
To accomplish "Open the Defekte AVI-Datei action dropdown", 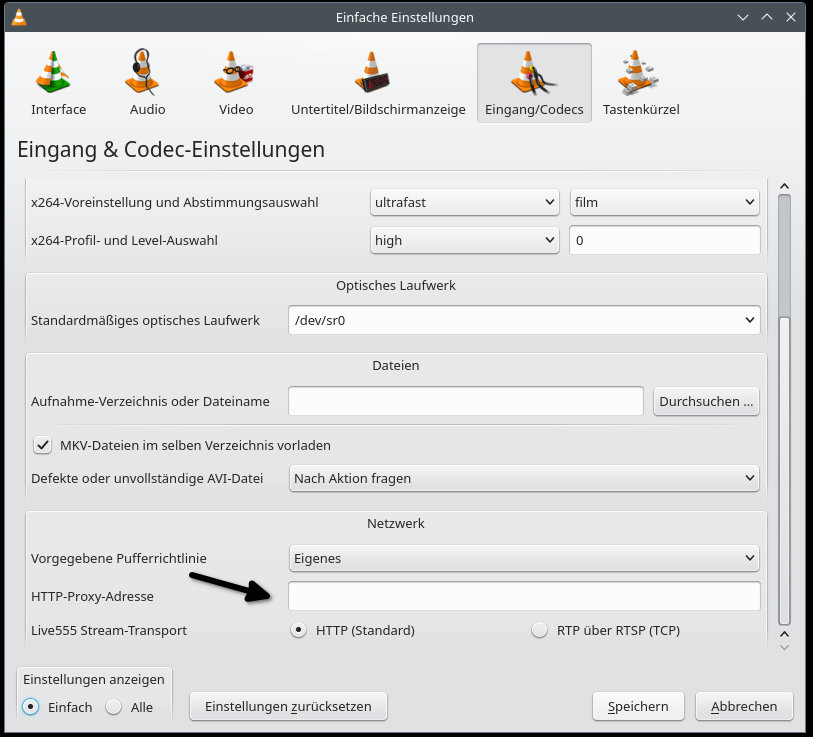I will coord(524,478).
